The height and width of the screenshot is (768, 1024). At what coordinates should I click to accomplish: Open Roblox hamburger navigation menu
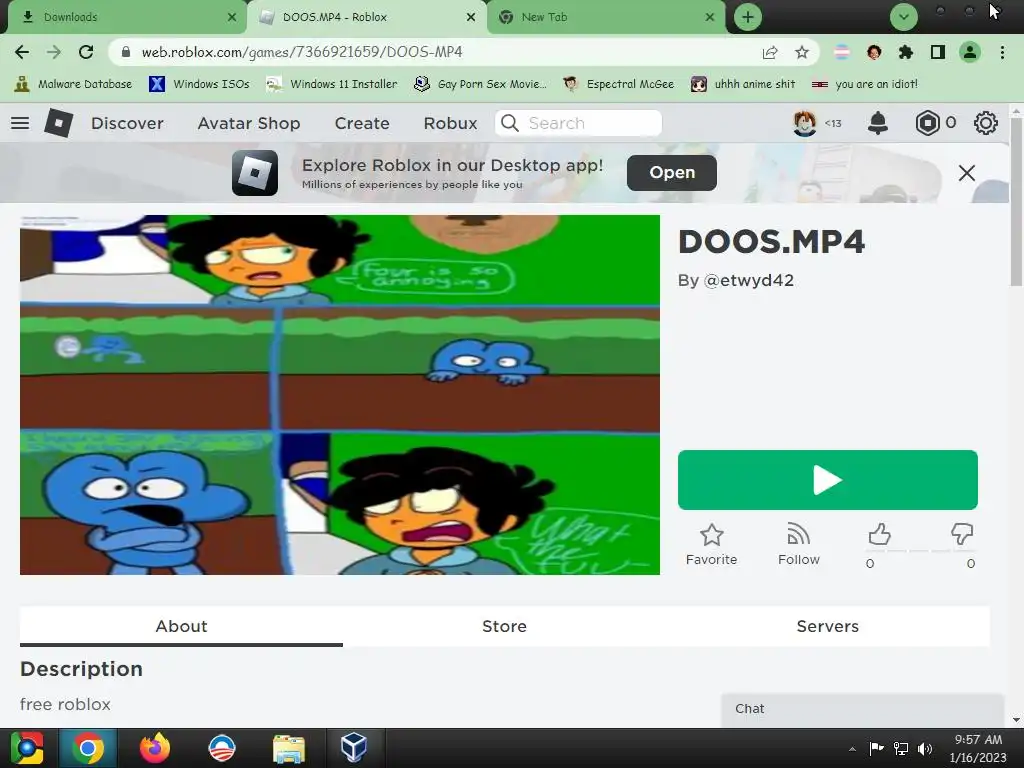pos(20,123)
